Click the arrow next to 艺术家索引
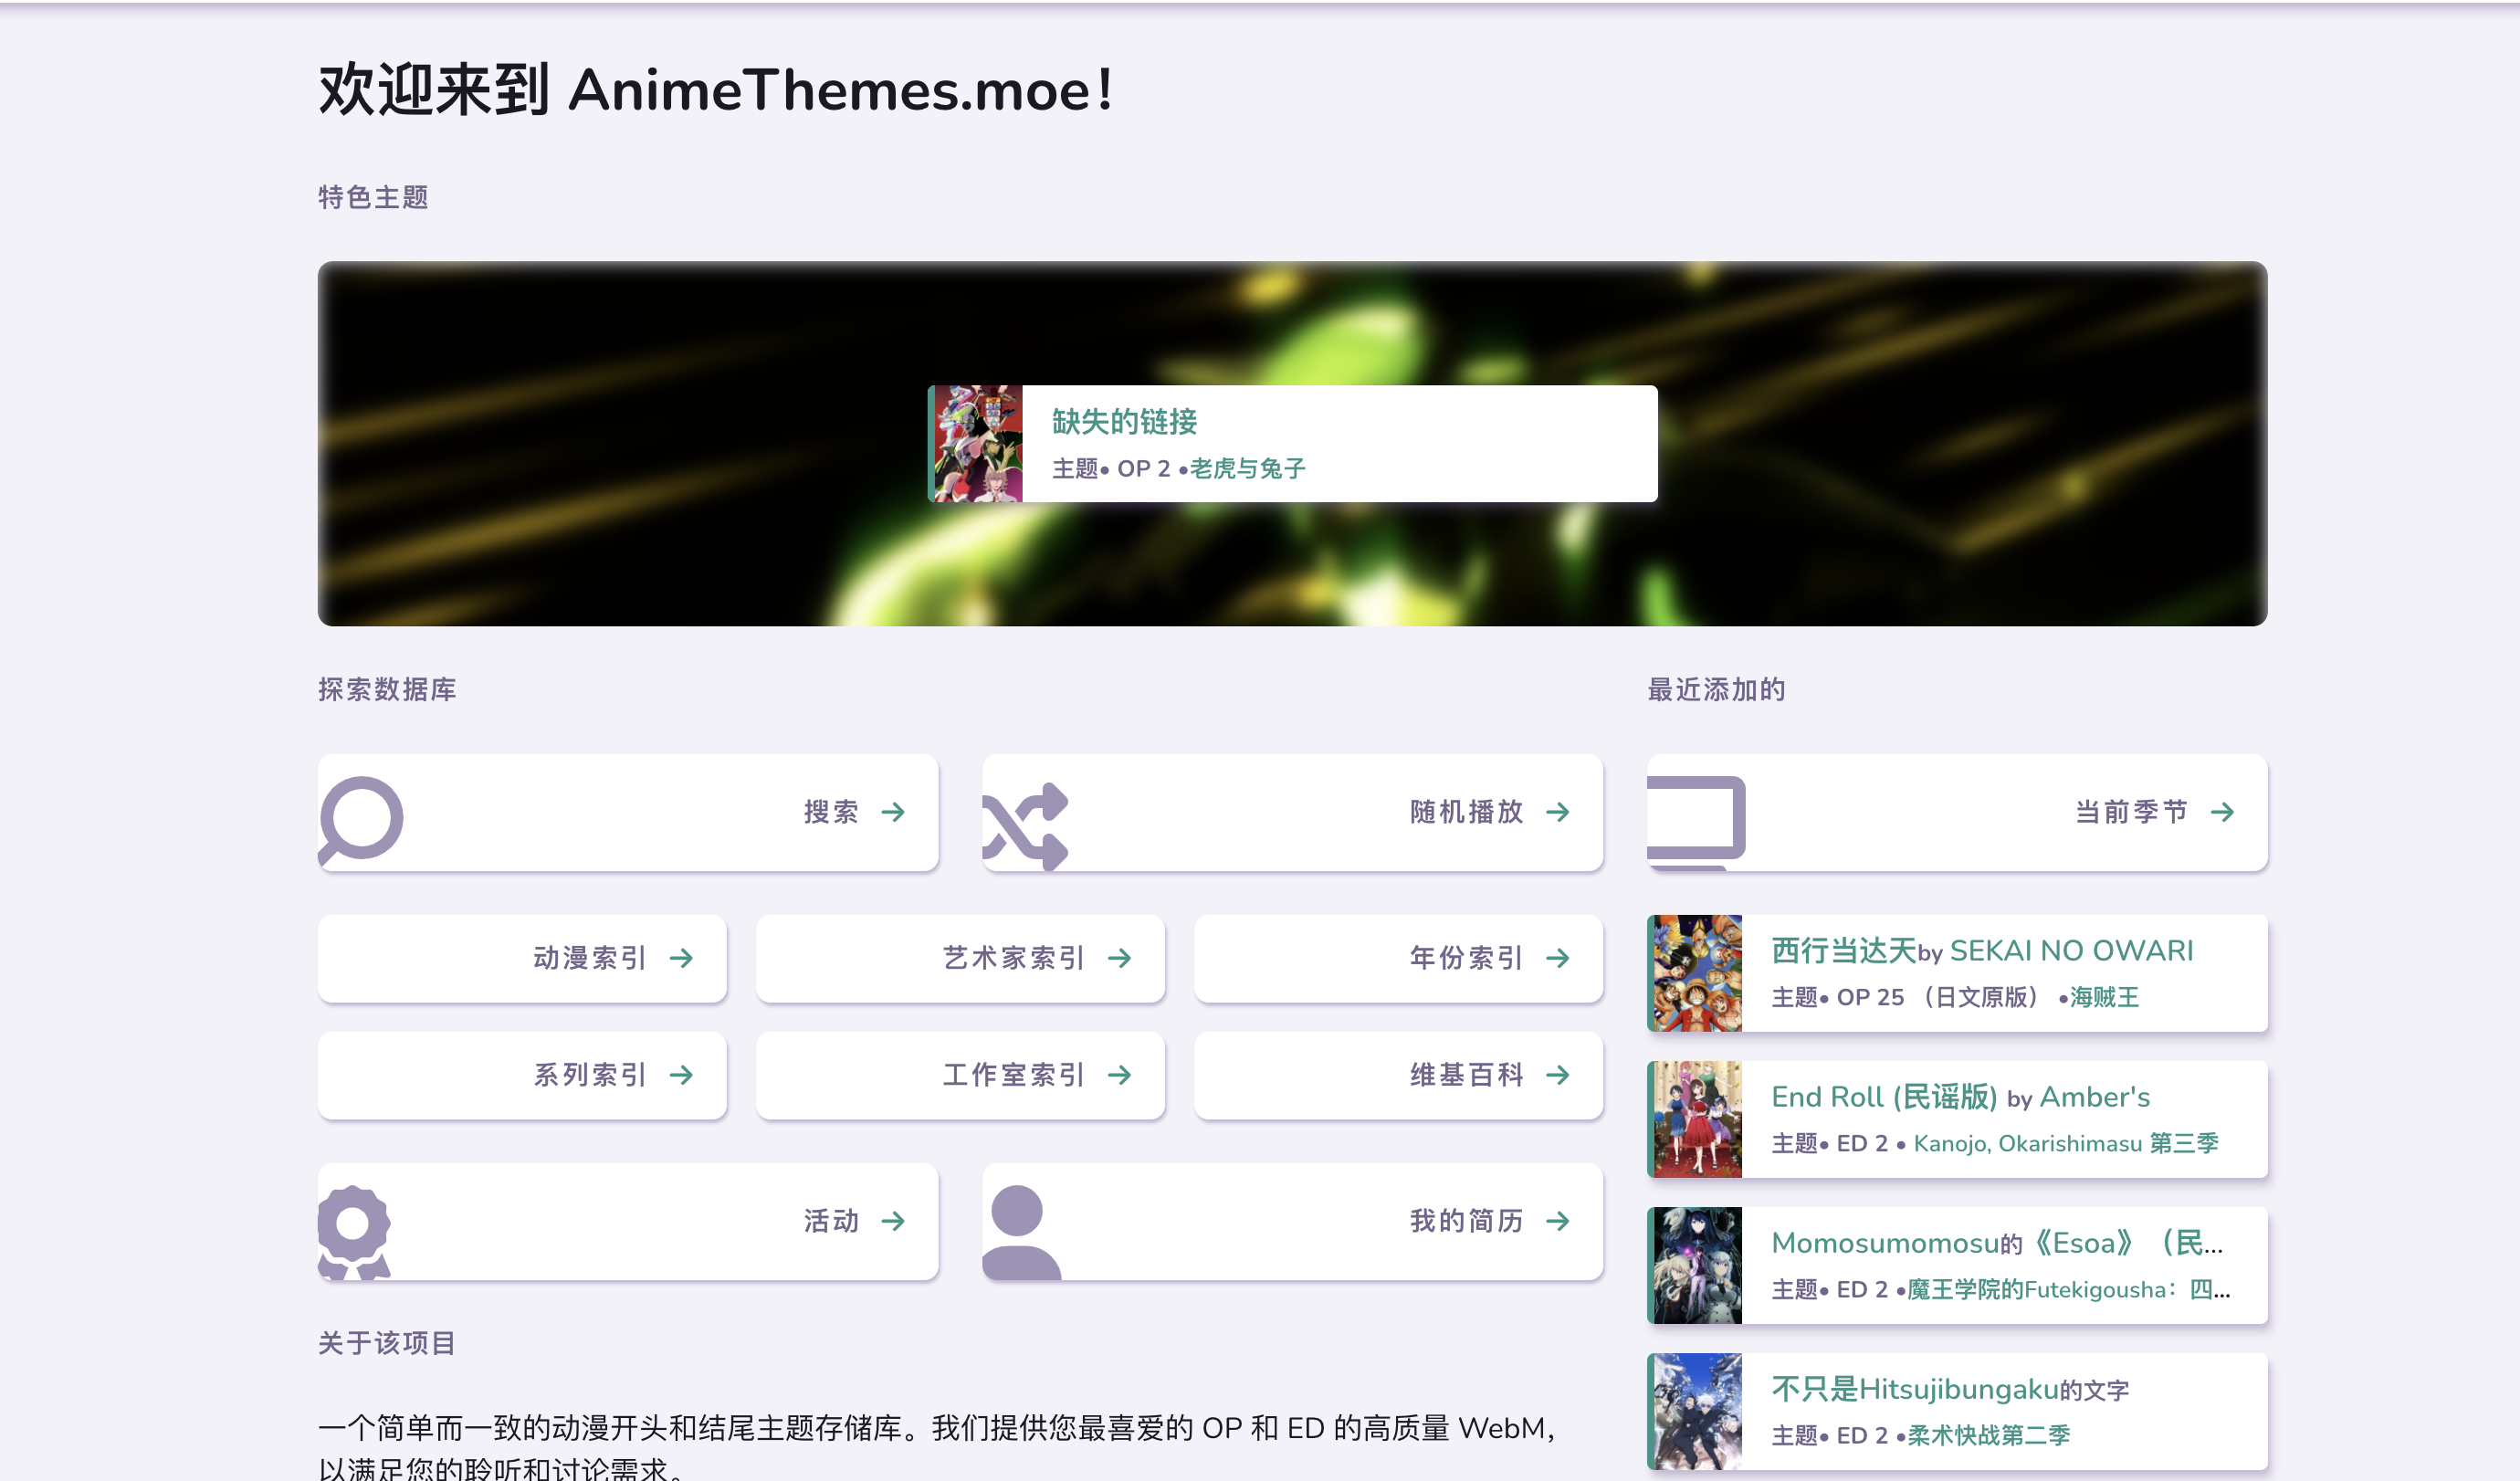 [1119, 958]
